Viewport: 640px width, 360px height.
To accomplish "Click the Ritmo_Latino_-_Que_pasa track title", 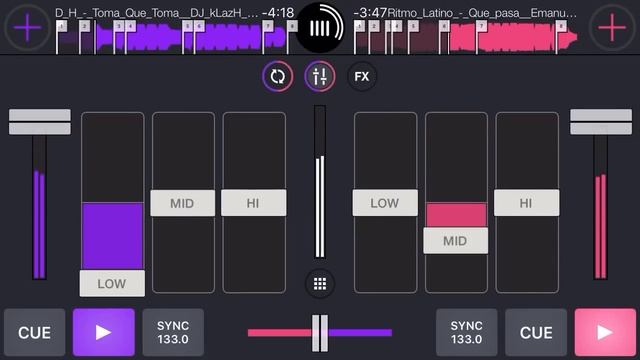I will pos(482,13).
